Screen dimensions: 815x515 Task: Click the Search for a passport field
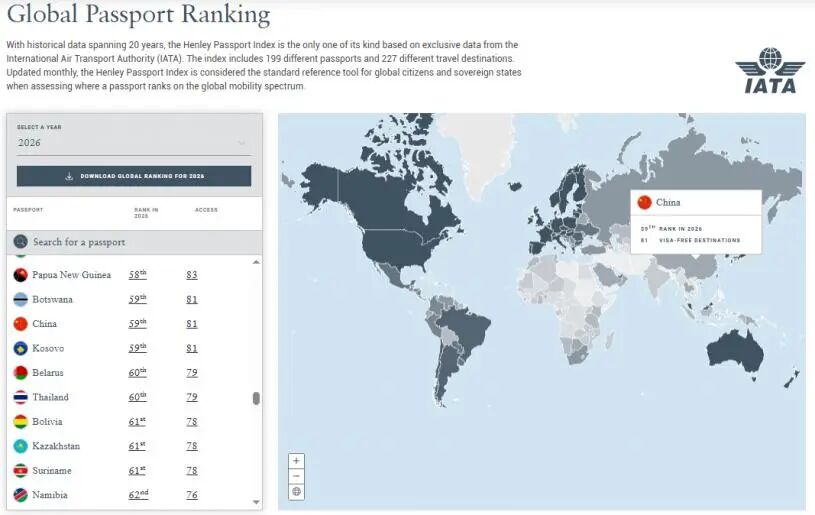[135, 242]
